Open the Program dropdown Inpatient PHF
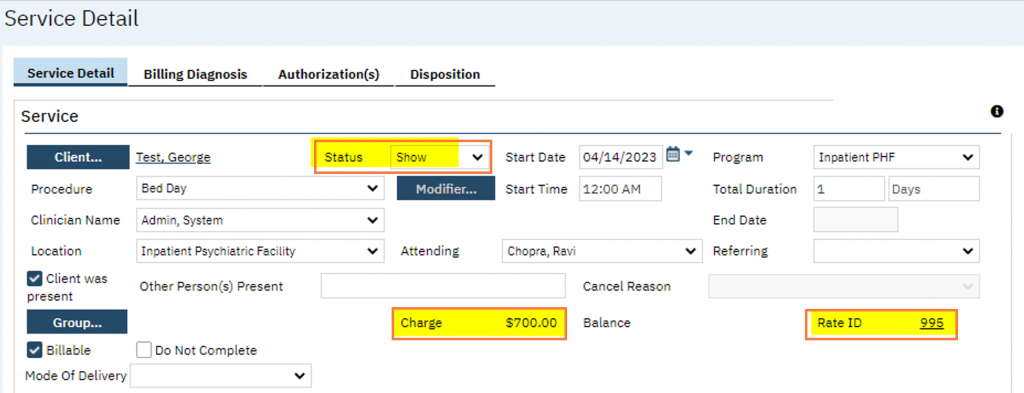The width and height of the screenshot is (1024, 393). [x=896, y=157]
